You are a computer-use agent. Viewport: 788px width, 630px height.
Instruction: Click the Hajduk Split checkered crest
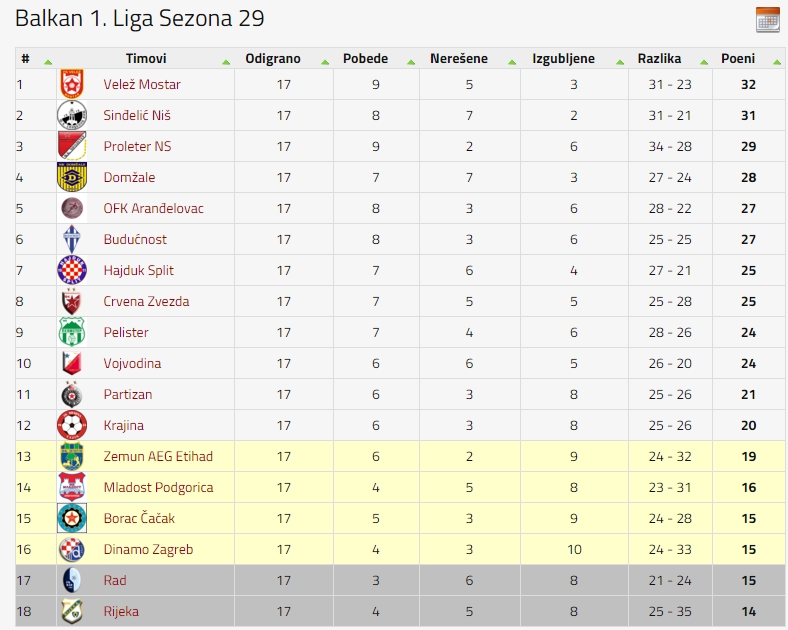(x=72, y=270)
